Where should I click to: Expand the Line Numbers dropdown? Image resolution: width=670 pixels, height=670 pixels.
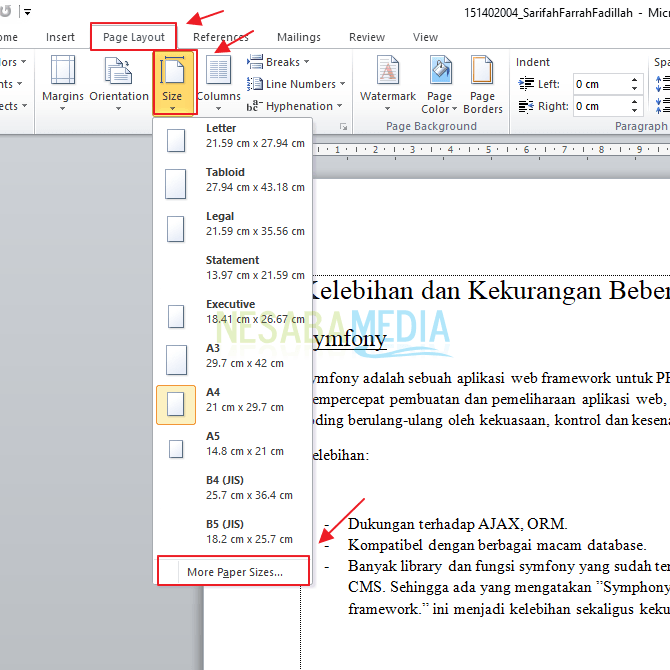296,84
